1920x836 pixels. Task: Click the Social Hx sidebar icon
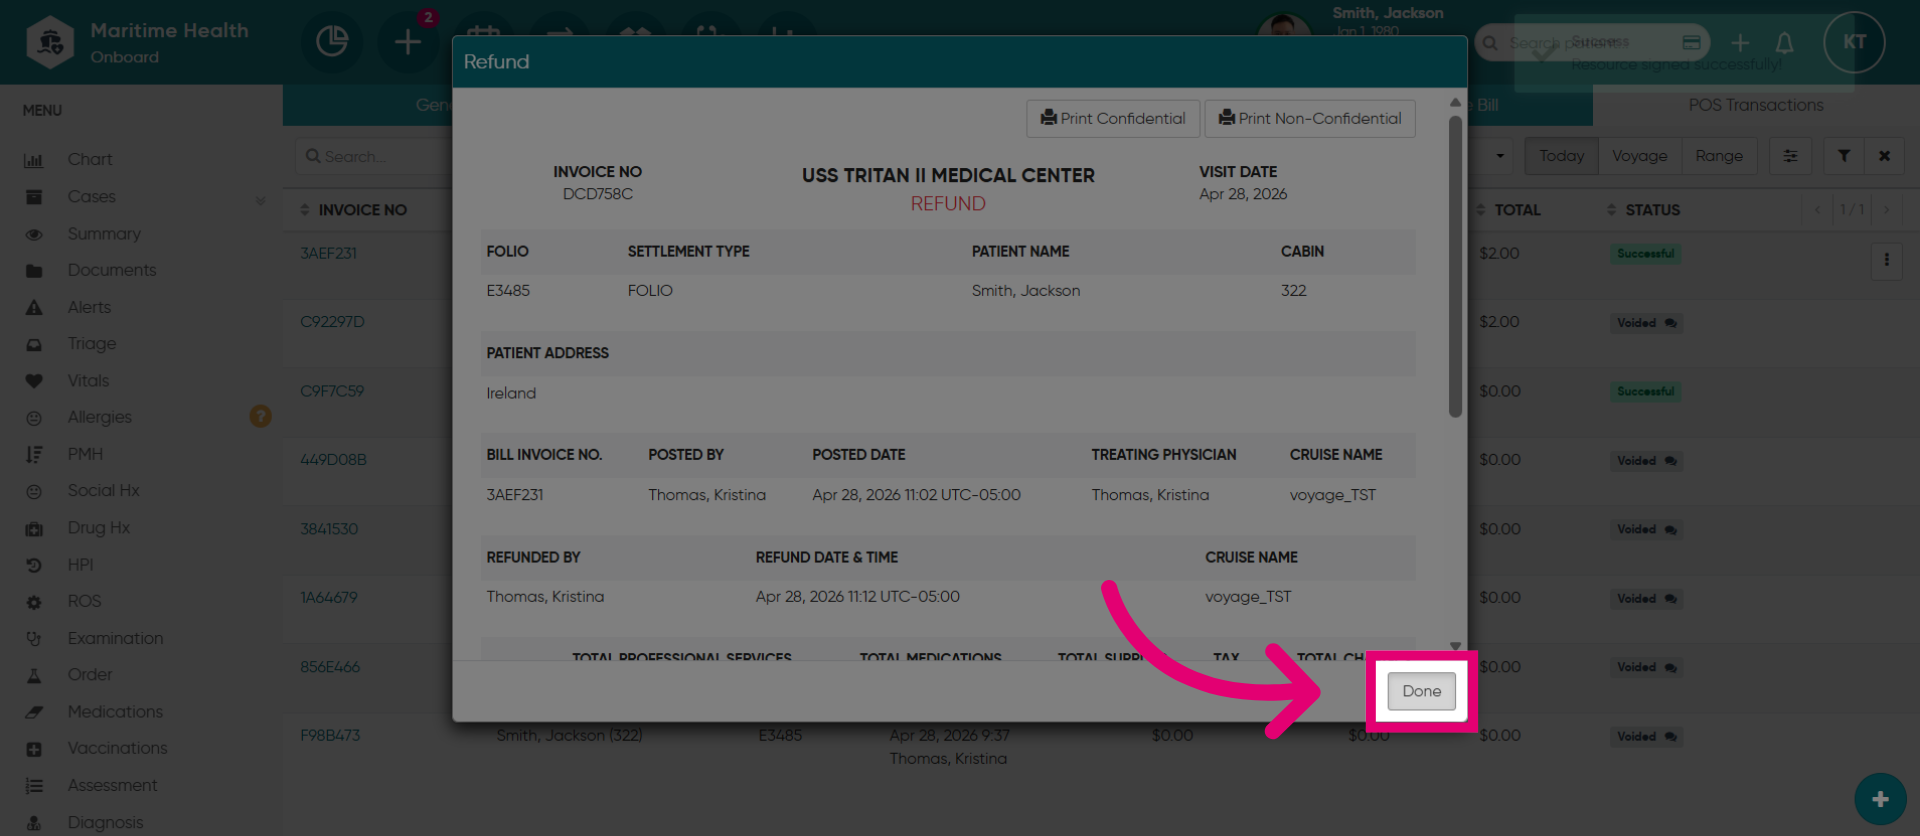[34, 491]
